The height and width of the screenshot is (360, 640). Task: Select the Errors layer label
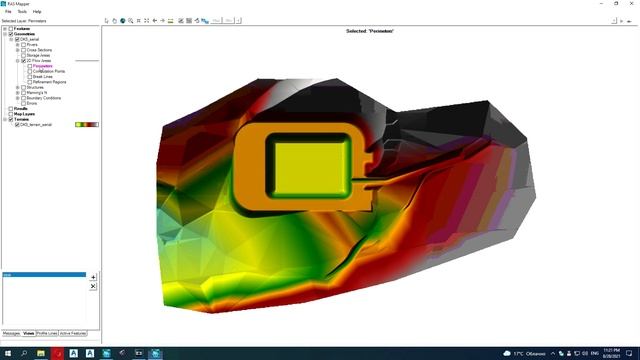click(x=32, y=103)
